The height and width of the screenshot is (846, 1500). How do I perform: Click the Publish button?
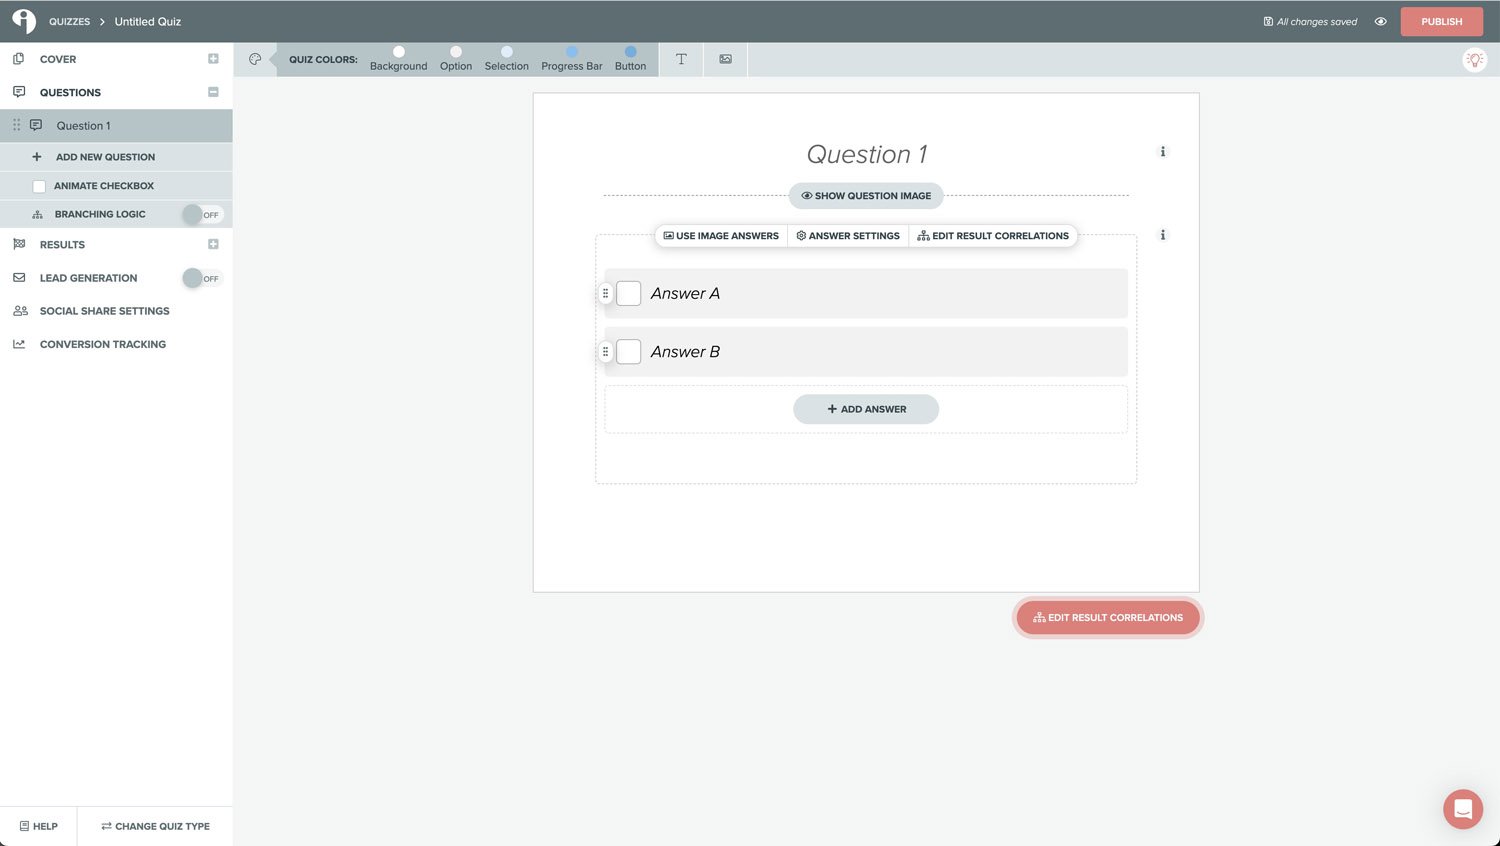click(1441, 21)
